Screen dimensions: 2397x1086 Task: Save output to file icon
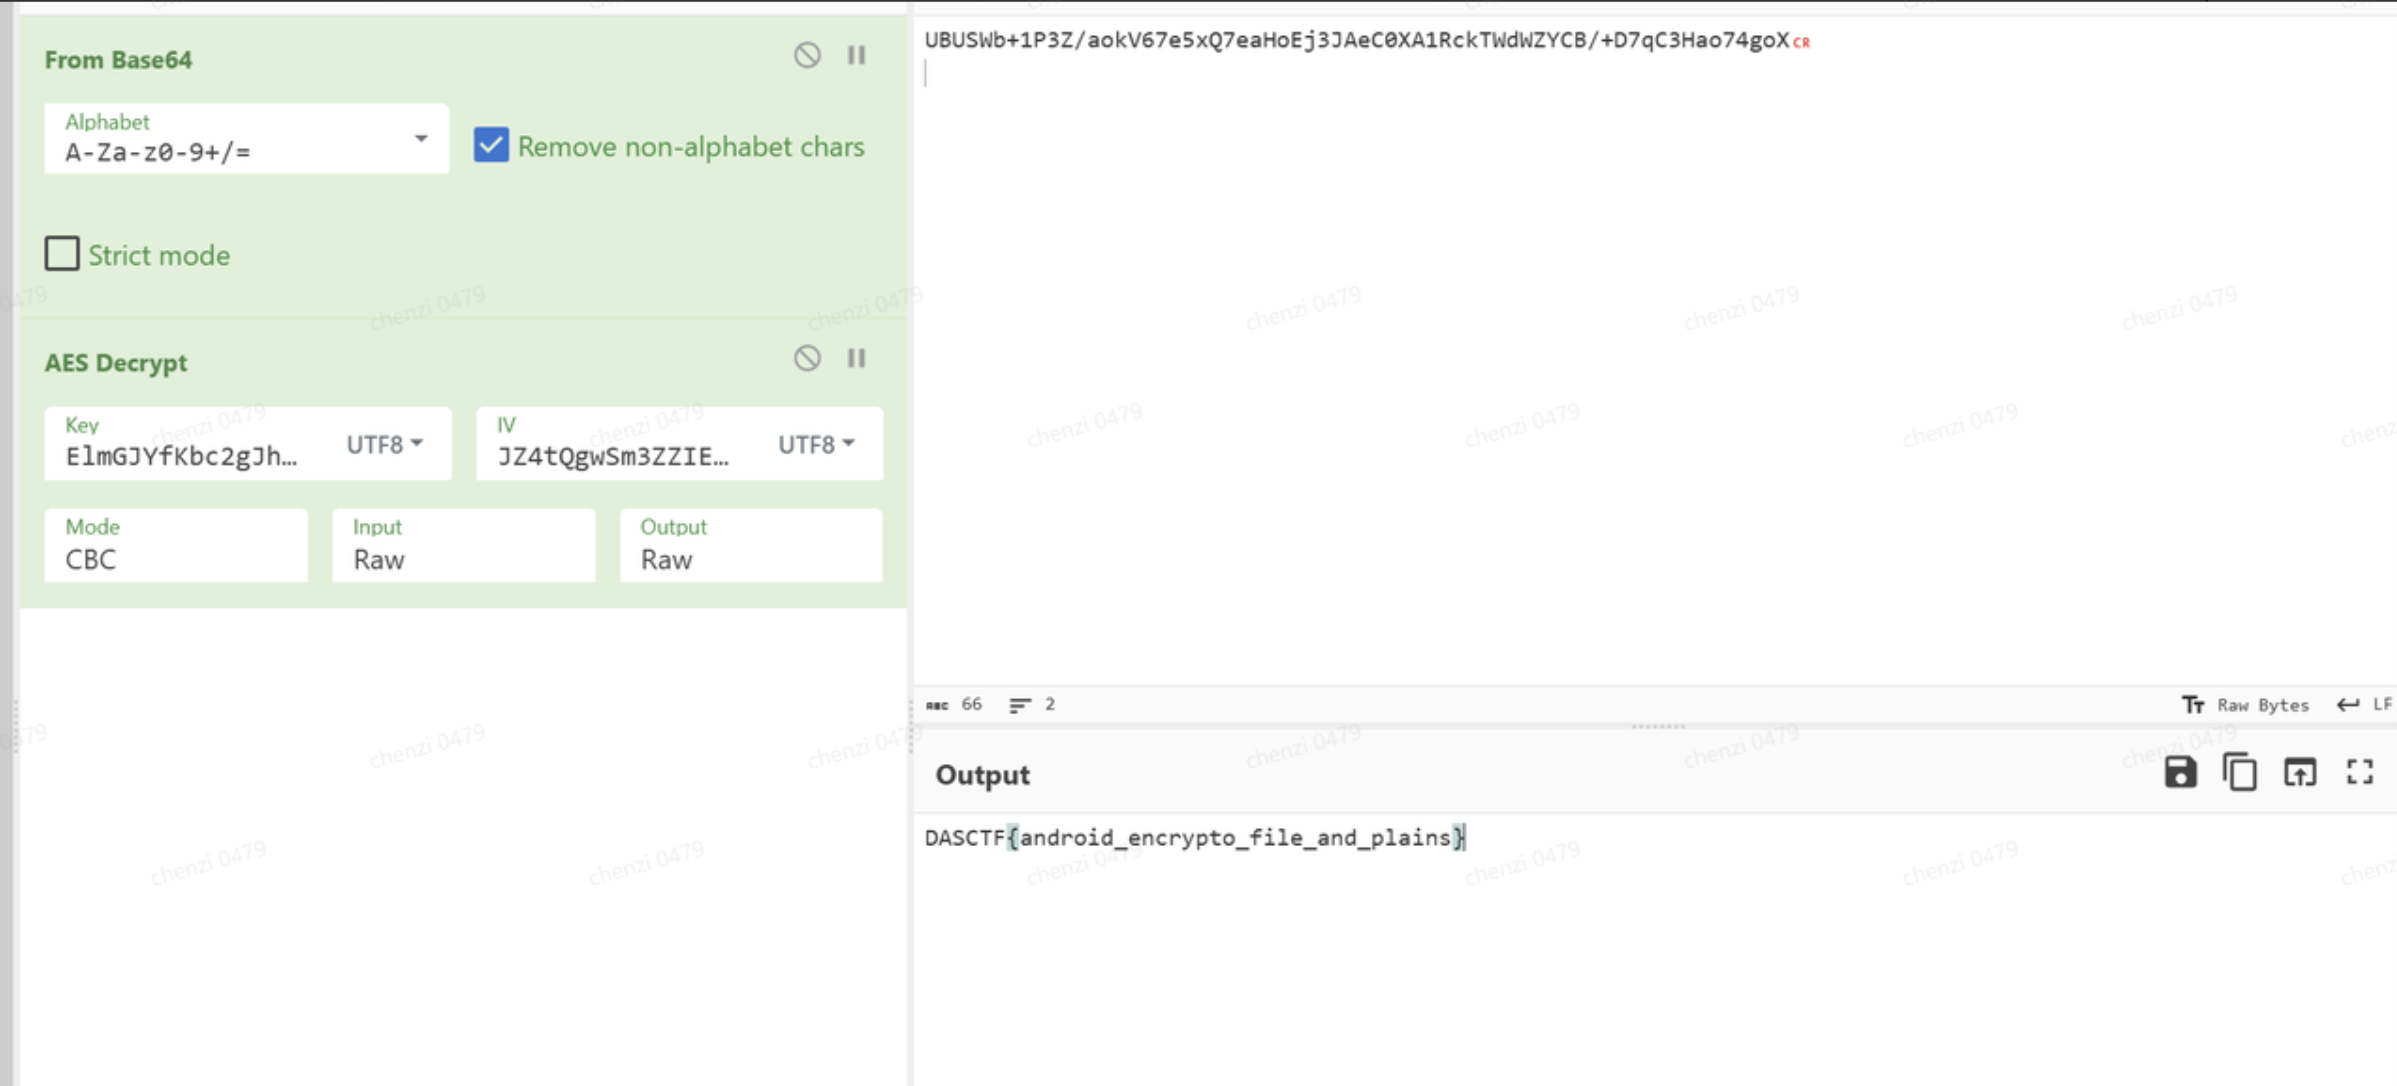pos(2180,772)
